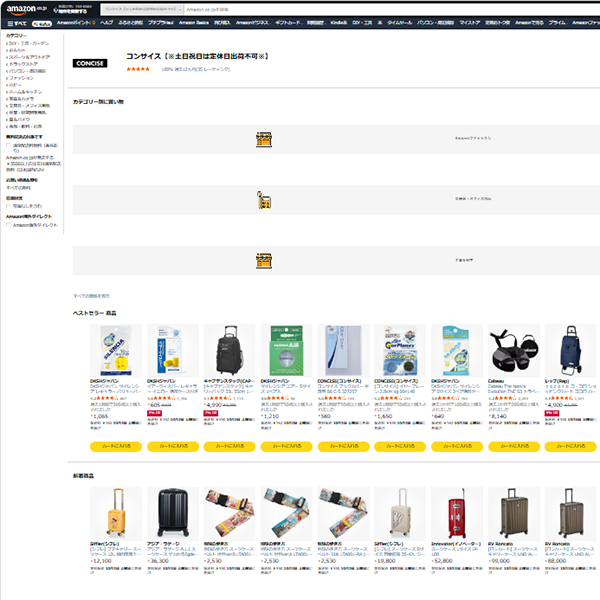Enable the Amazon海外ダイレクト checkbox
The image size is (600, 600).
8,225
